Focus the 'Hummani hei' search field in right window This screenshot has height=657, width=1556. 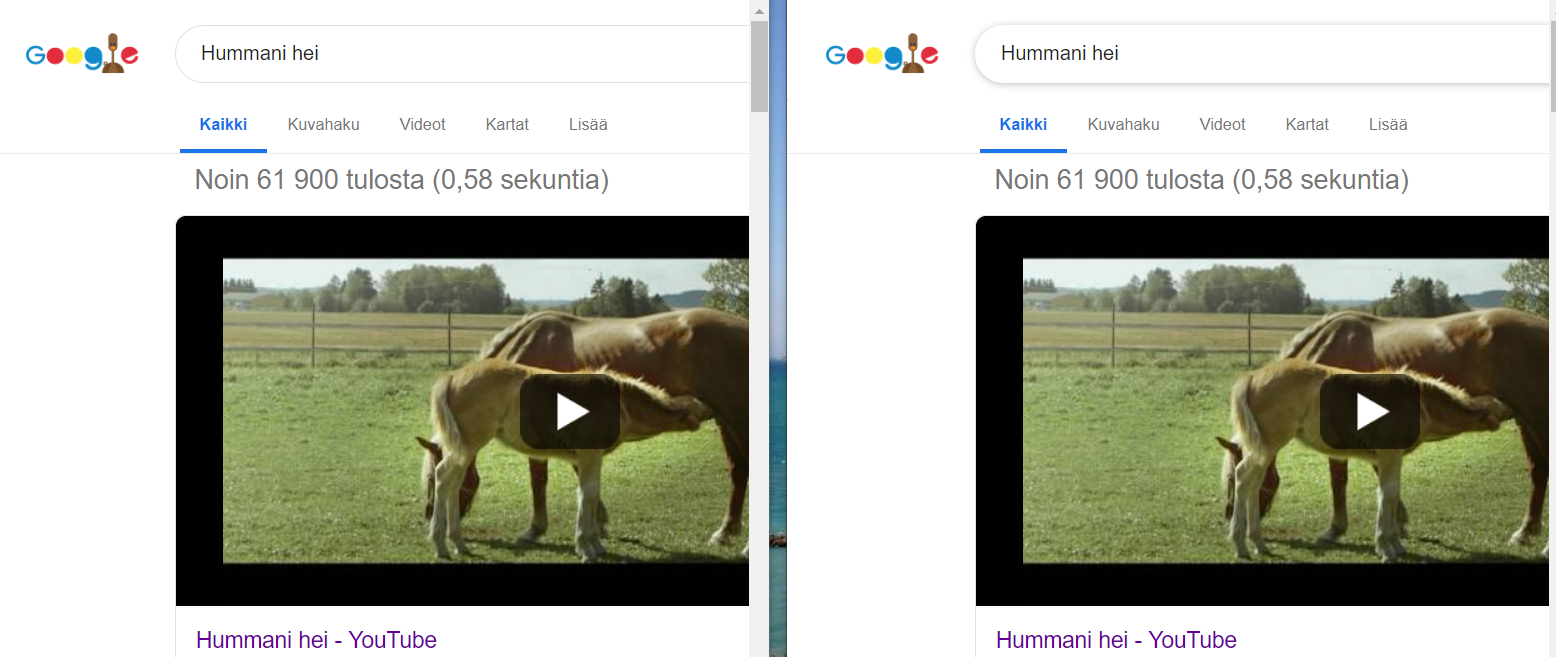point(1262,54)
